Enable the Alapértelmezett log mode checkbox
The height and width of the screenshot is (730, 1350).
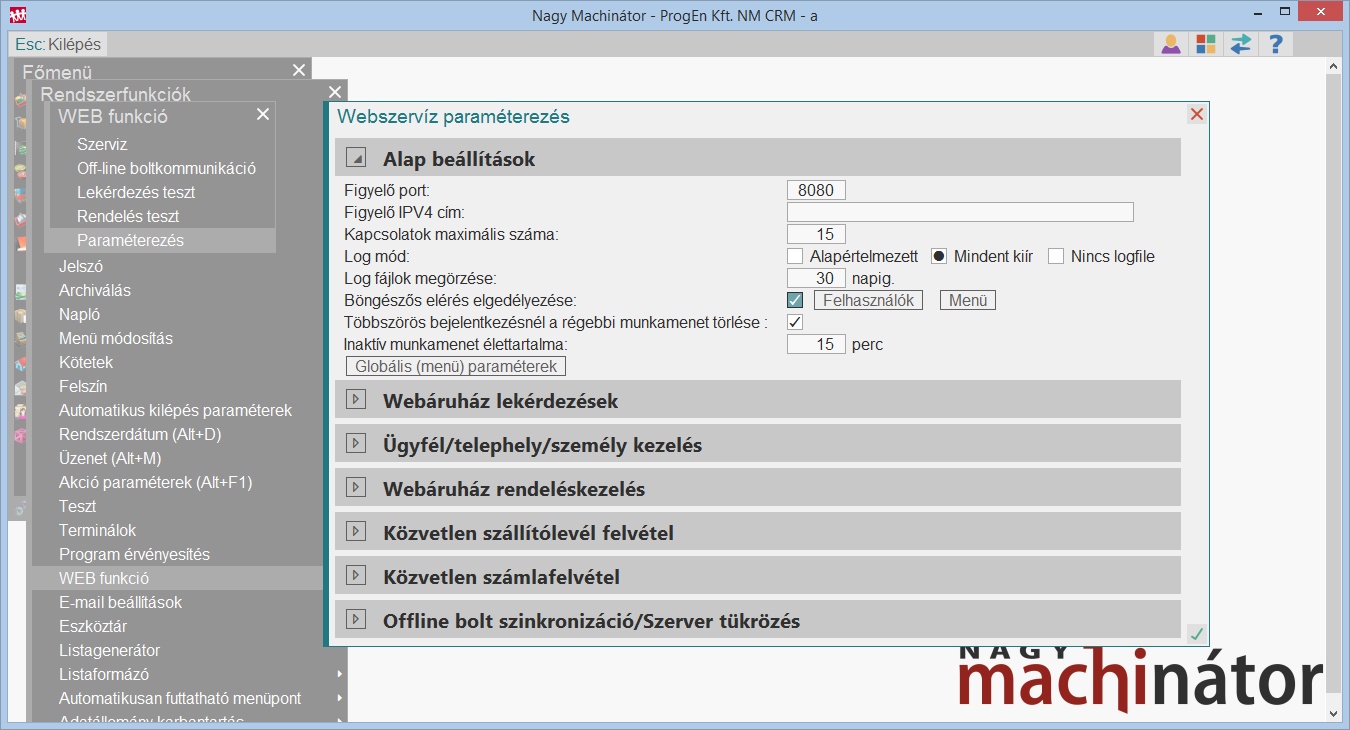pyautogui.click(x=795, y=256)
